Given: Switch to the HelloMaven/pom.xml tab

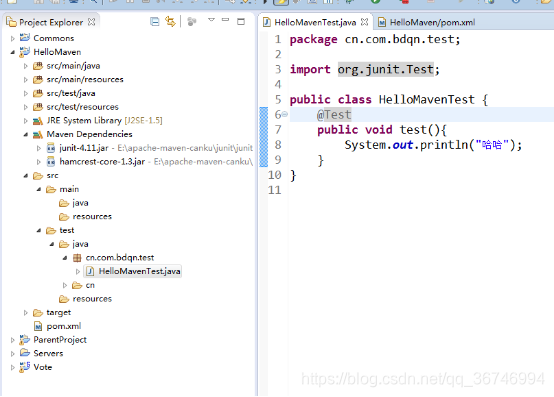Looking at the screenshot, I should (x=427, y=23).
